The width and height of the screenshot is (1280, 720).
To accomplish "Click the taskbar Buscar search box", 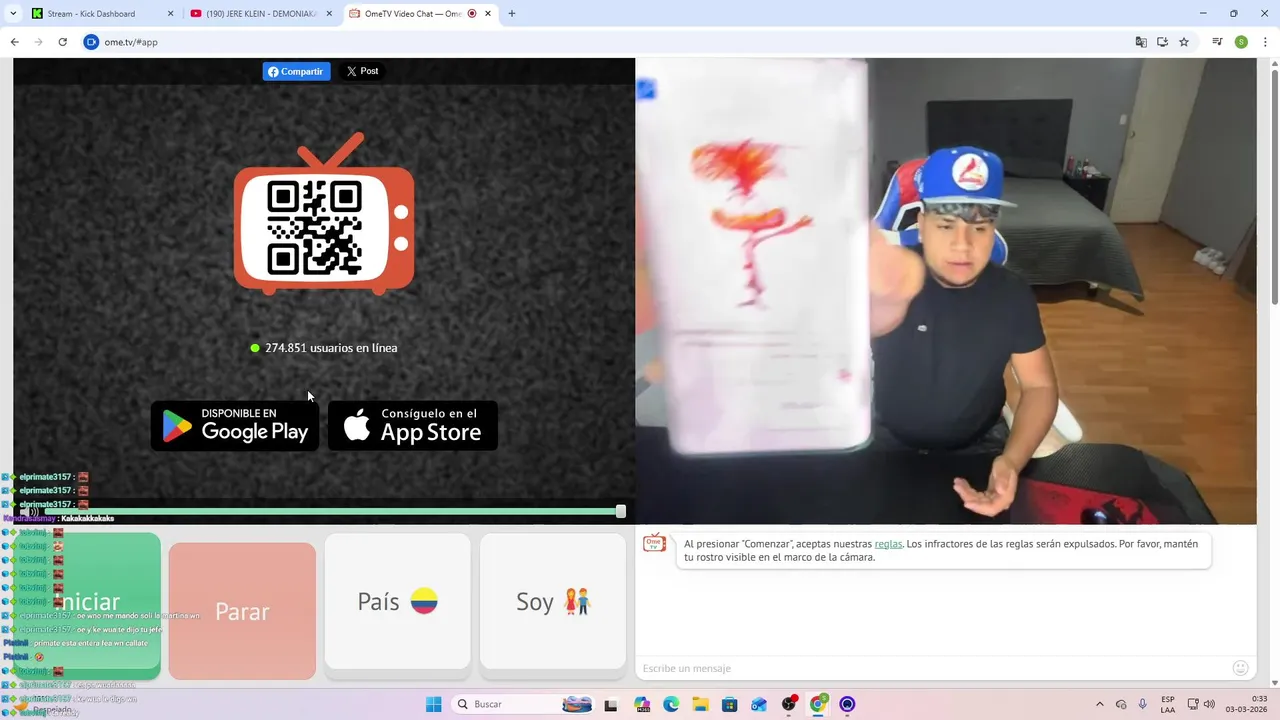I will (523, 704).
